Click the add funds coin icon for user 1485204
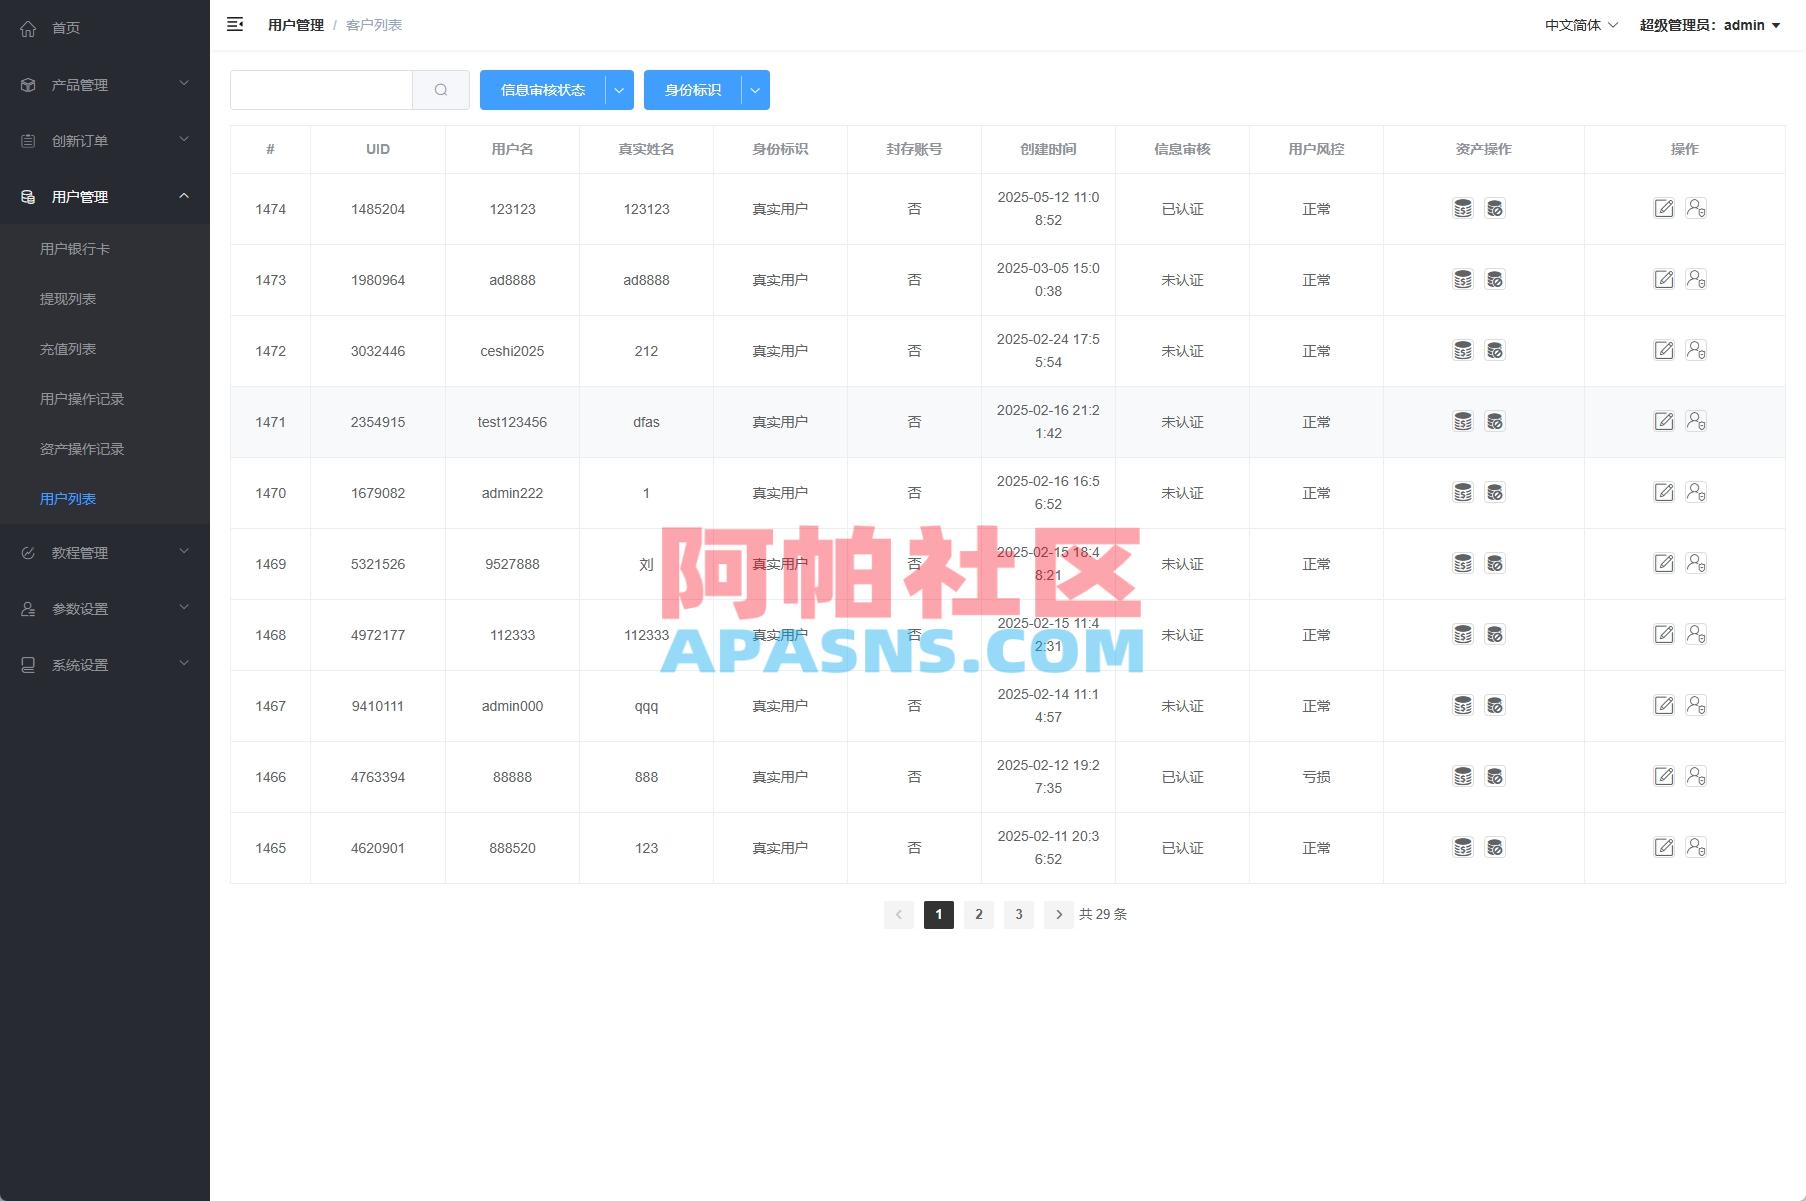The width and height of the screenshot is (1806, 1201). click(x=1463, y=208)
